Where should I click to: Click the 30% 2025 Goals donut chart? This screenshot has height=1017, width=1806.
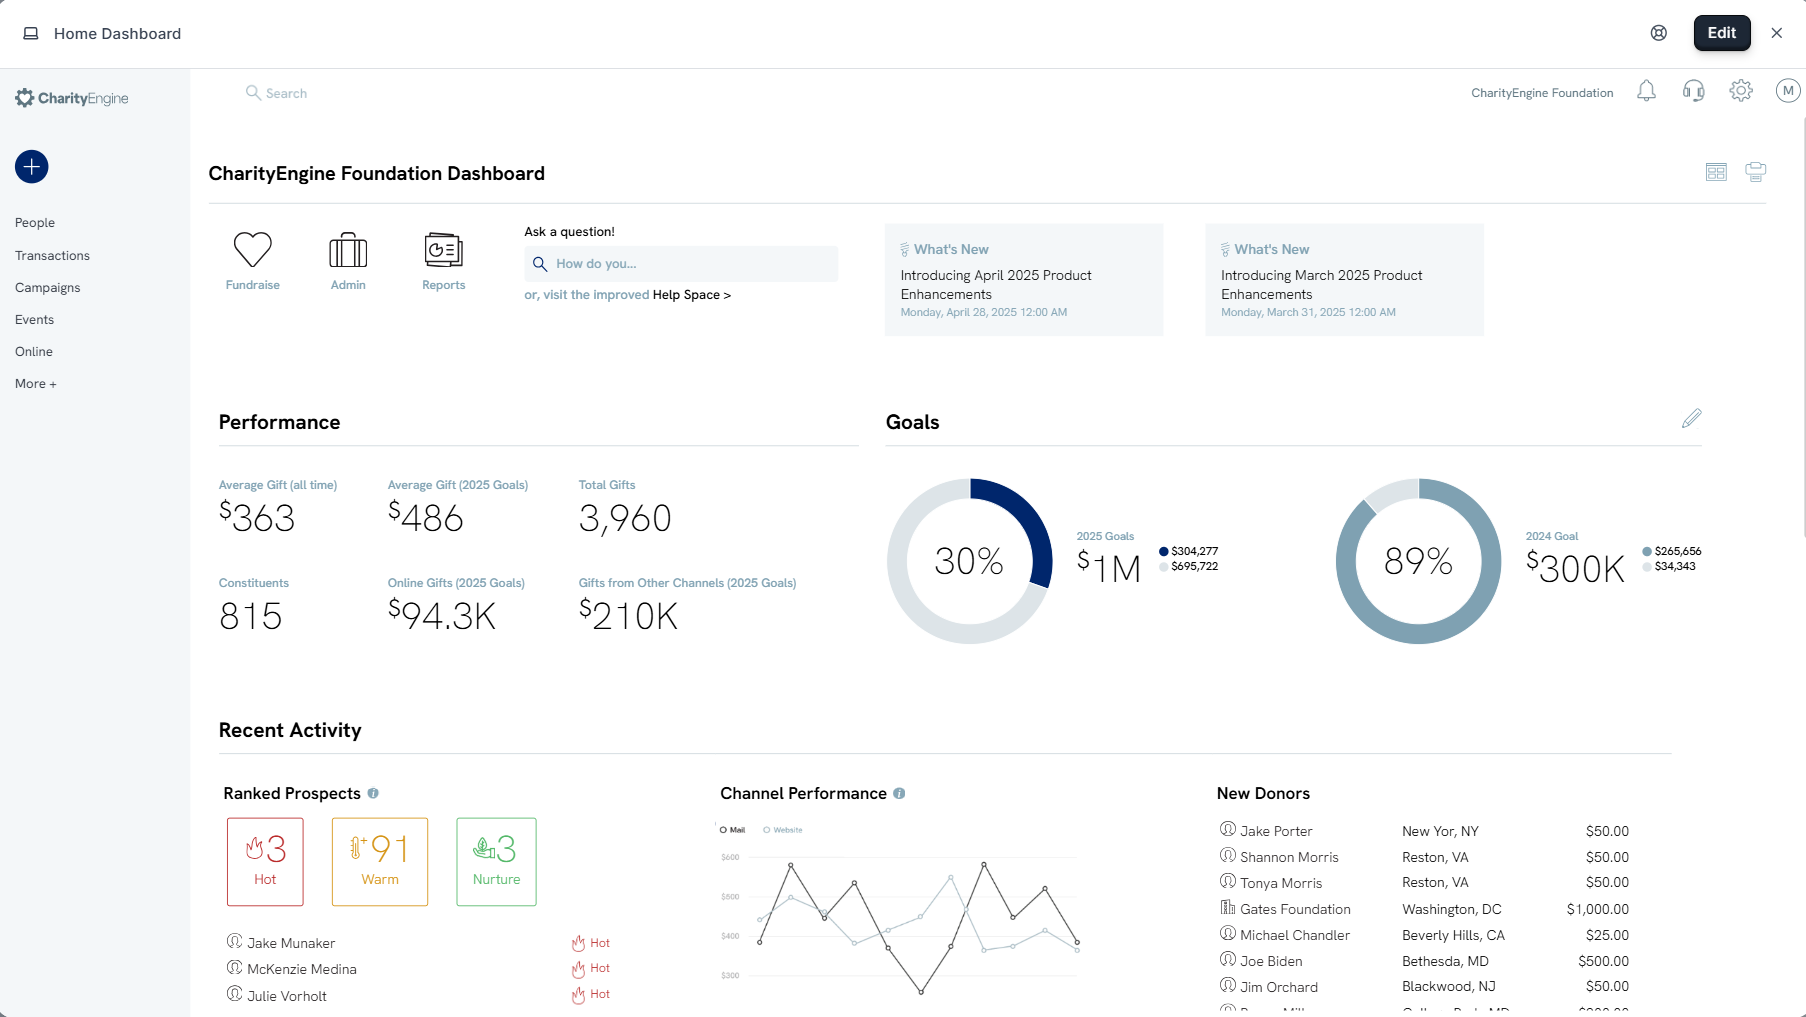[969, 561]
